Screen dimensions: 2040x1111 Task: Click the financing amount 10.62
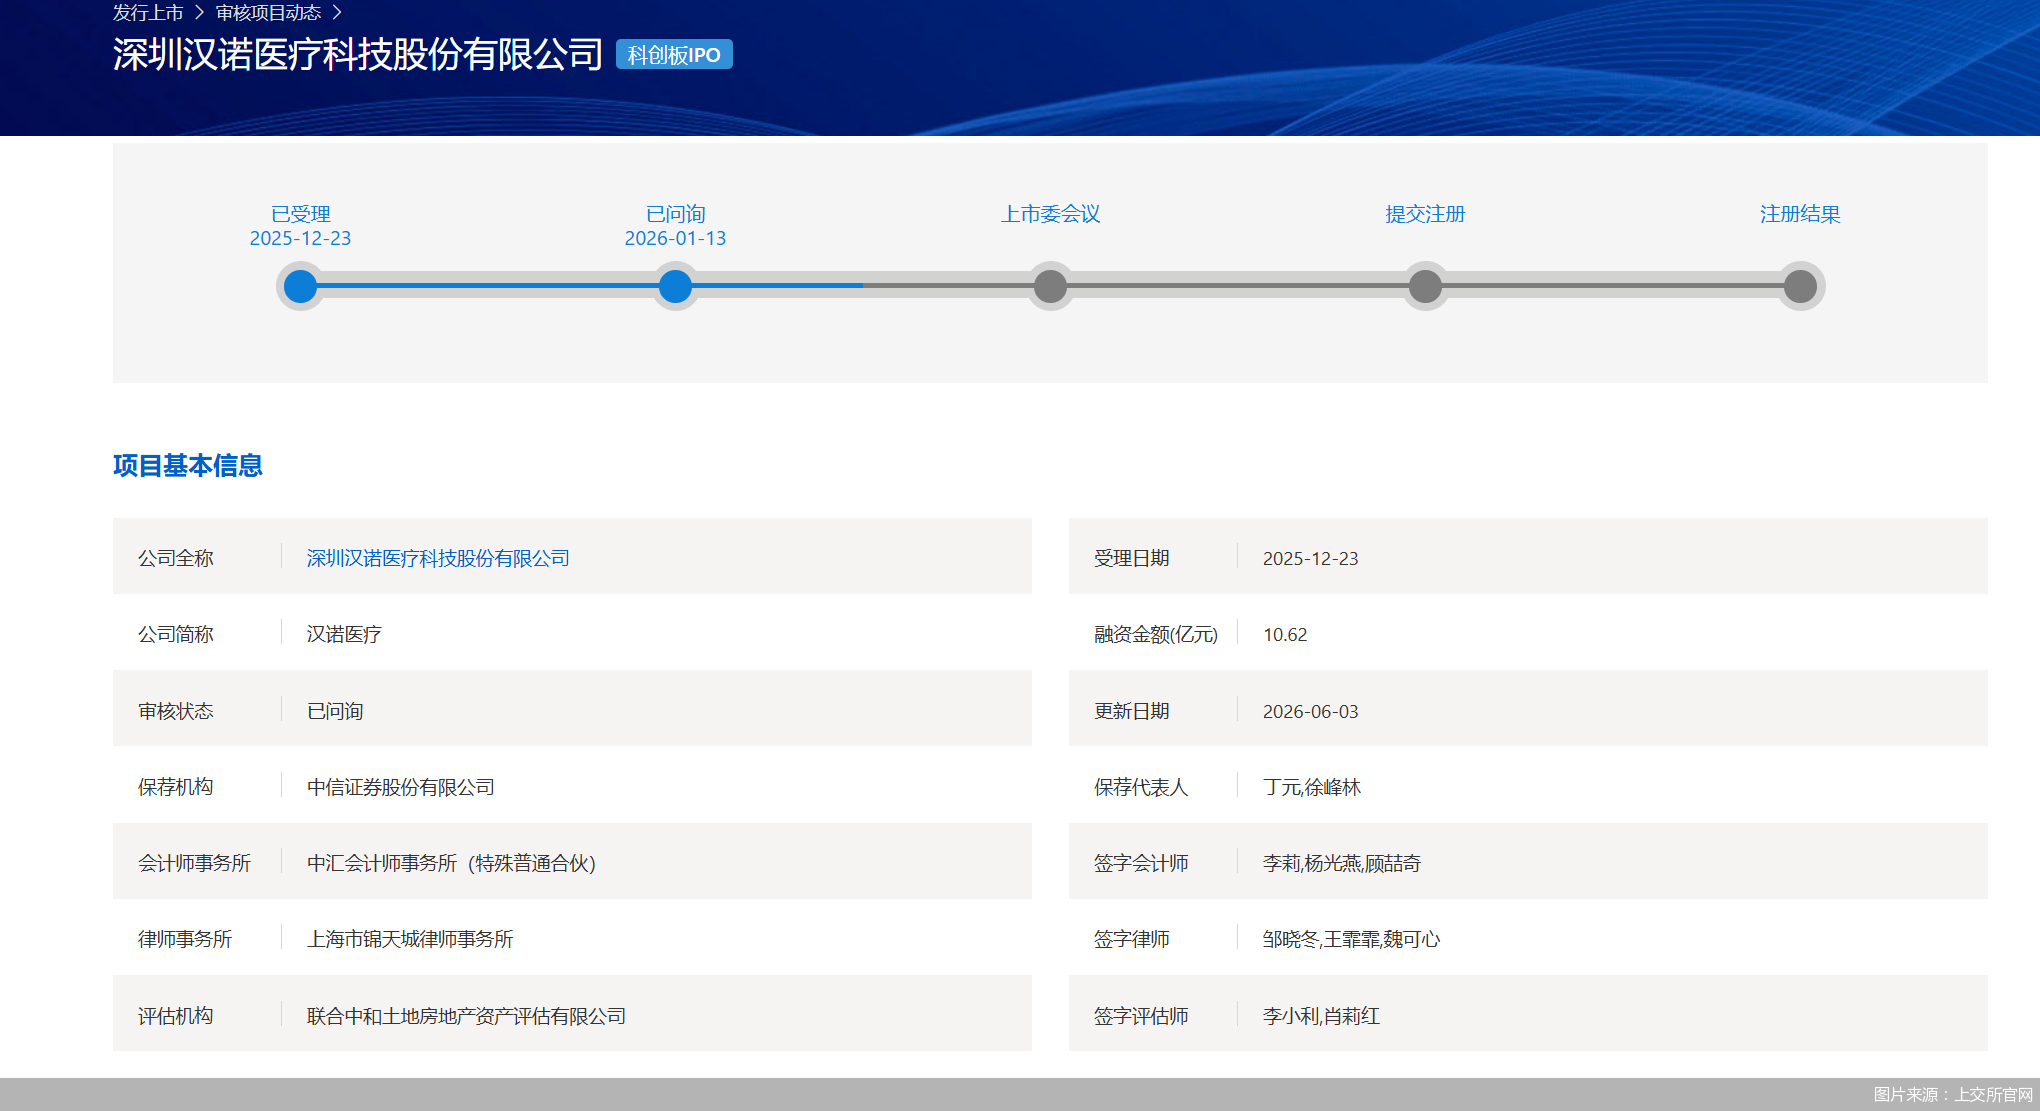1285,634
